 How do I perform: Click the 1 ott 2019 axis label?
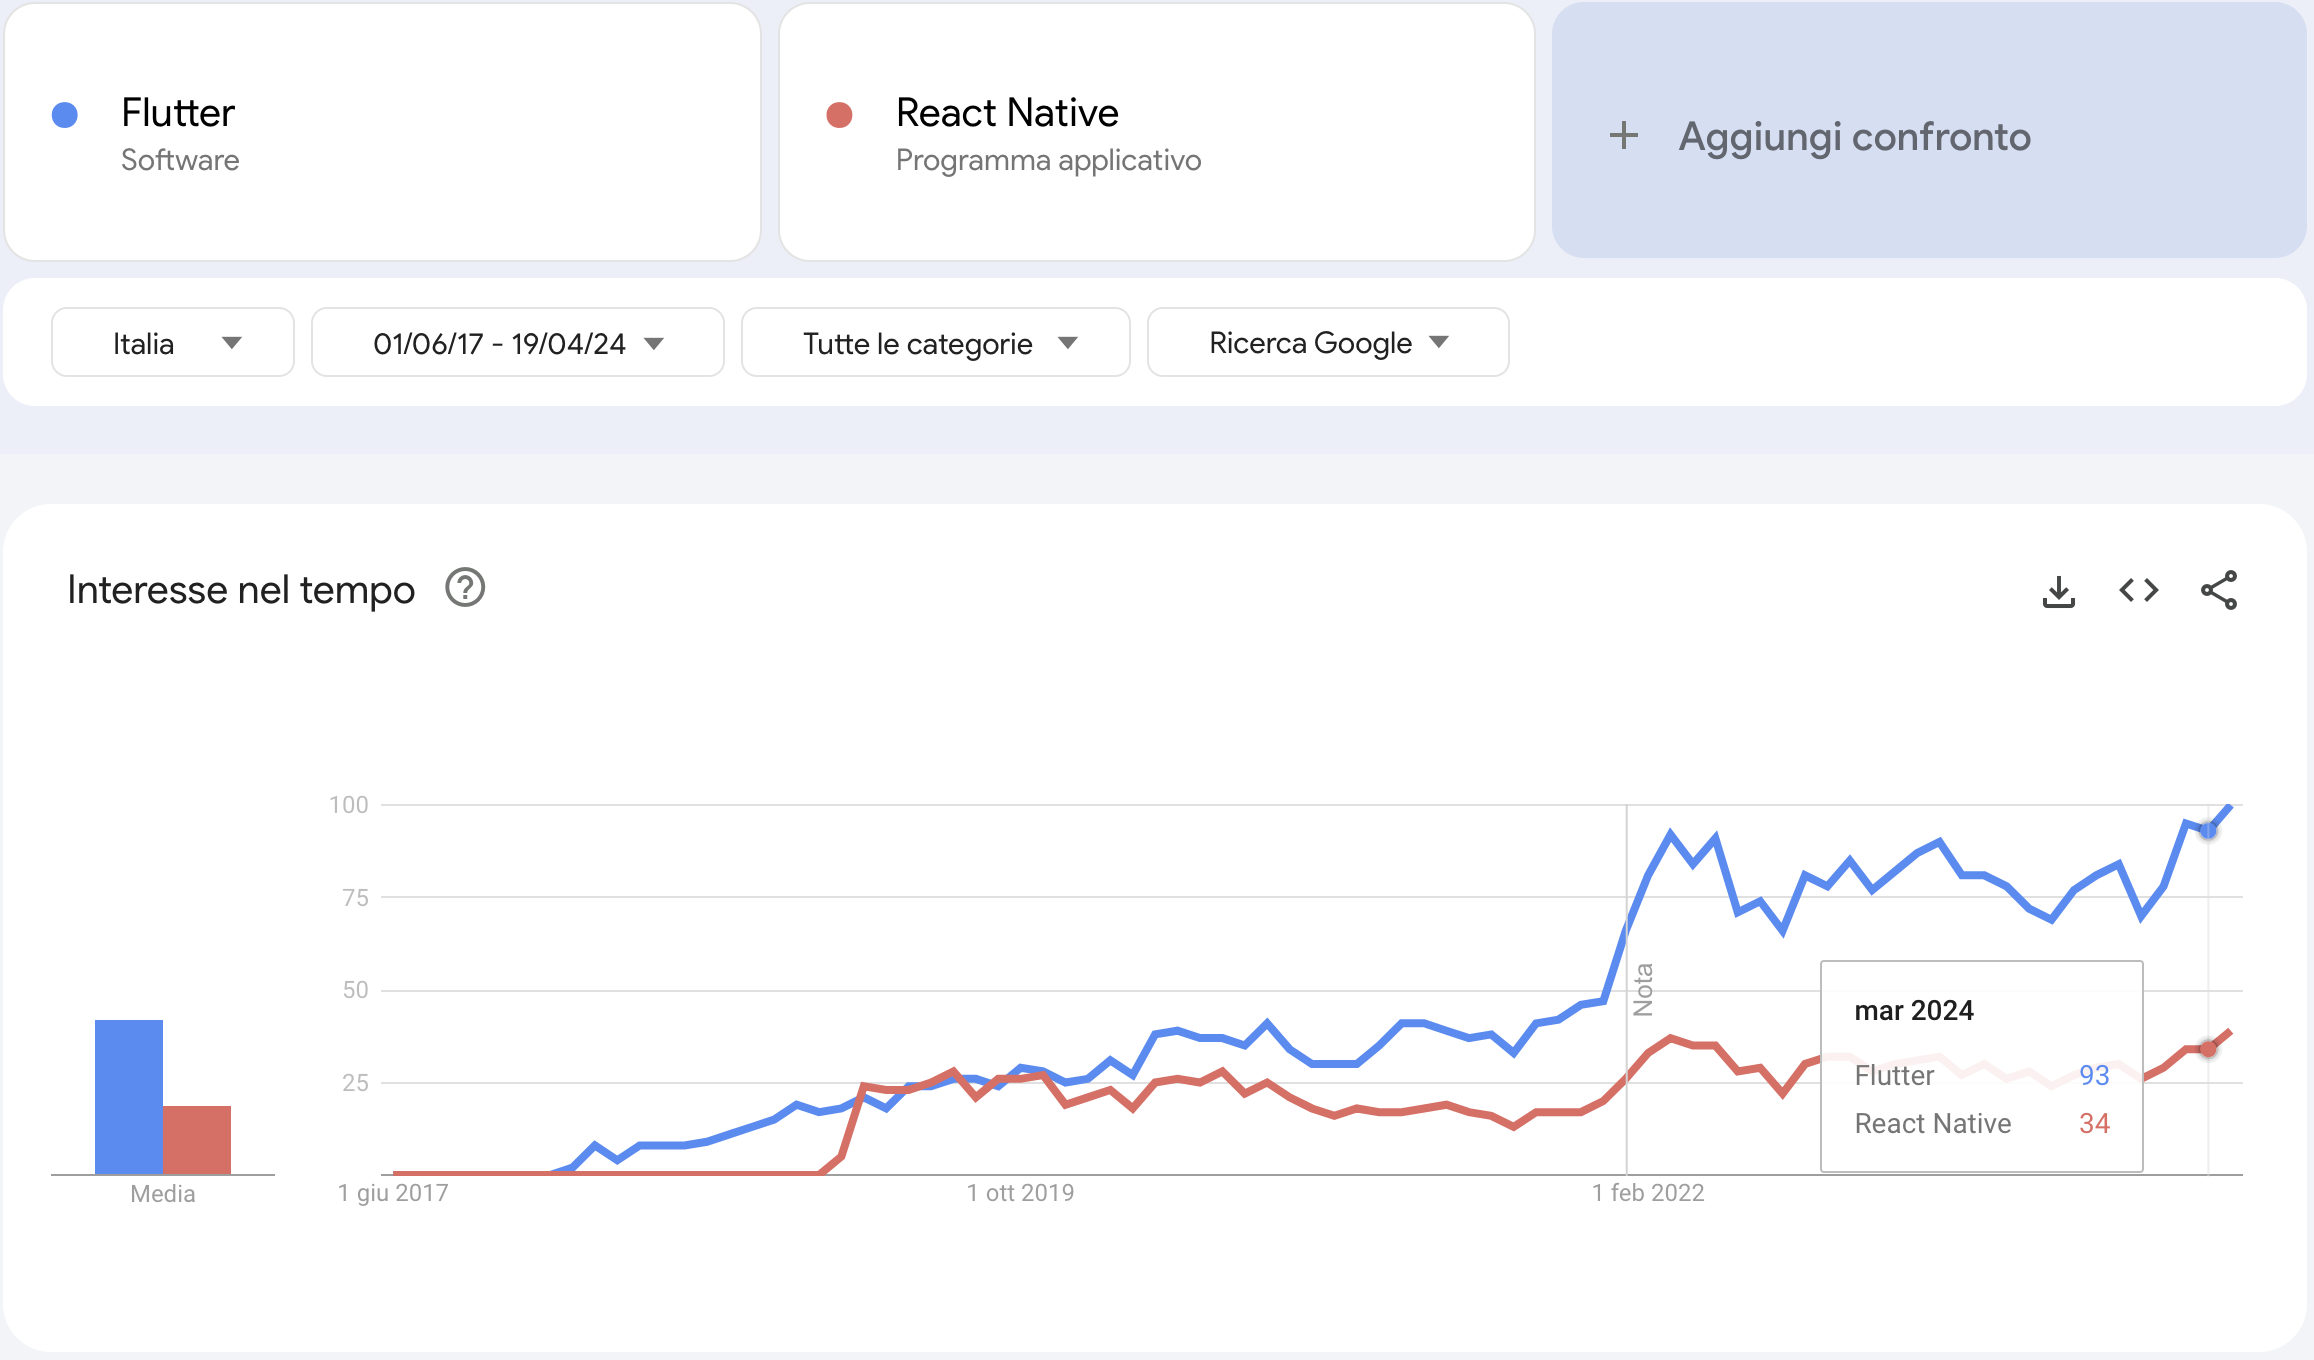(x=1020, y=1193)
